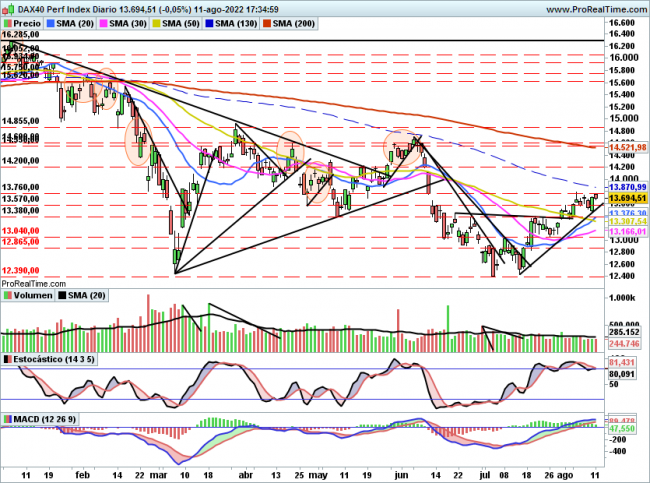Click the 14.855,00 resistance level label

coord(21,121)
